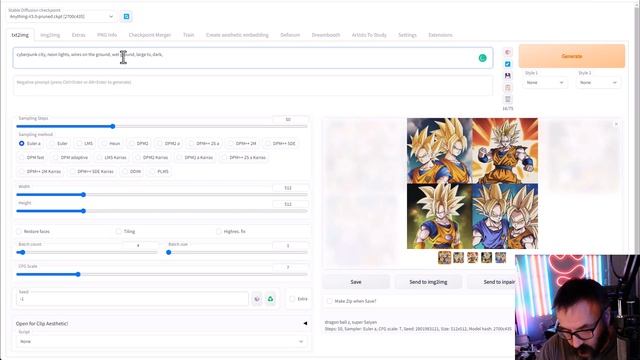Choose the DPM++ 2M Karras sampler
This screenshot has width=640, height=360.
click(x=40, y=171)
